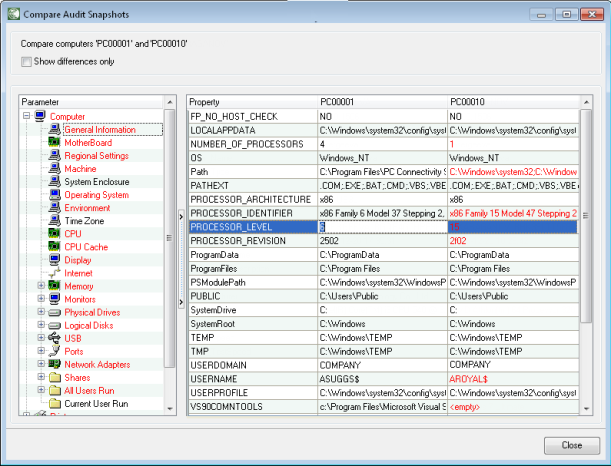Screen dimensions: 611x466
Task: Select Operating System in the parameter tree
Action: [96, 195]
